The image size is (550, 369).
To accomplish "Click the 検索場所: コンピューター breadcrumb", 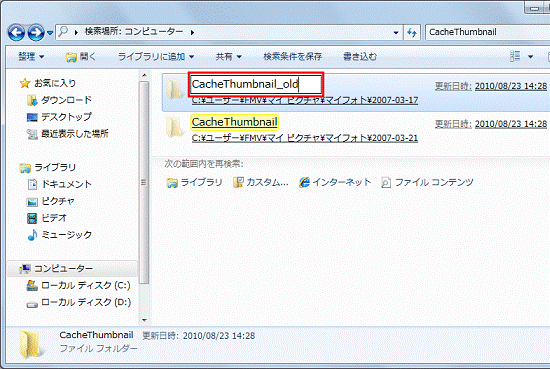I will (134, 32).
